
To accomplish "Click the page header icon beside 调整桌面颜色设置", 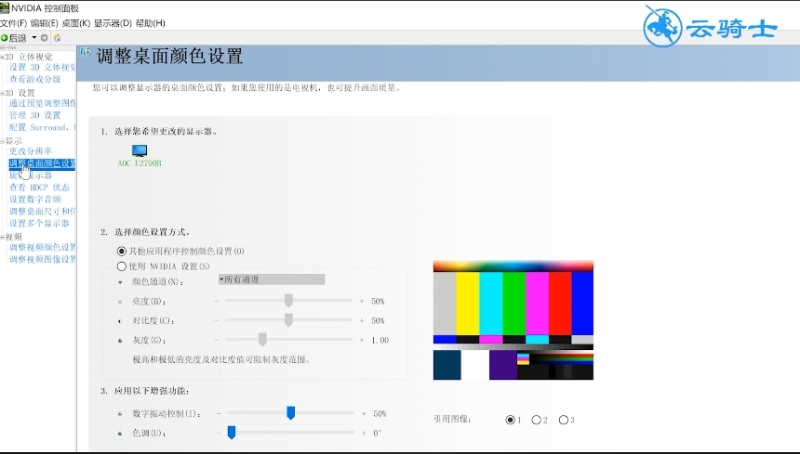I will click(85, 52).
